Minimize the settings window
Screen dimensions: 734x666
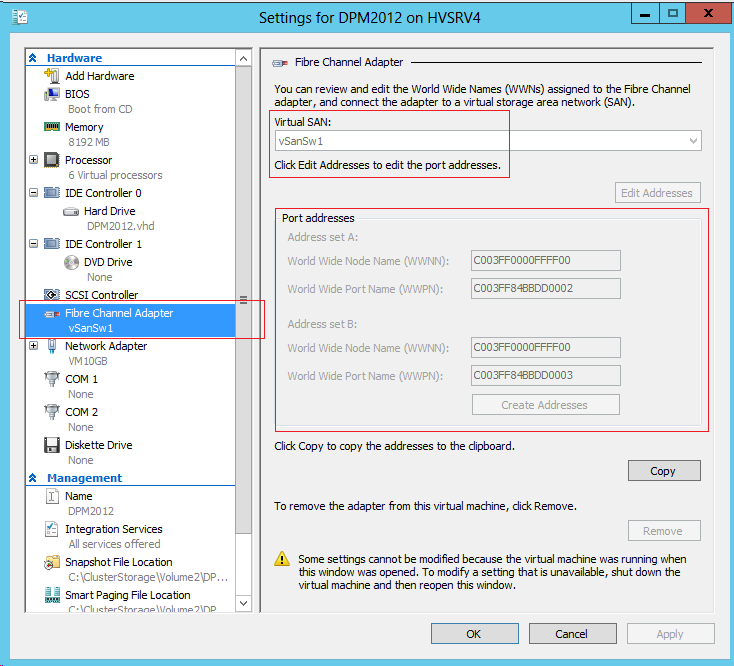(x=645, y=14)
